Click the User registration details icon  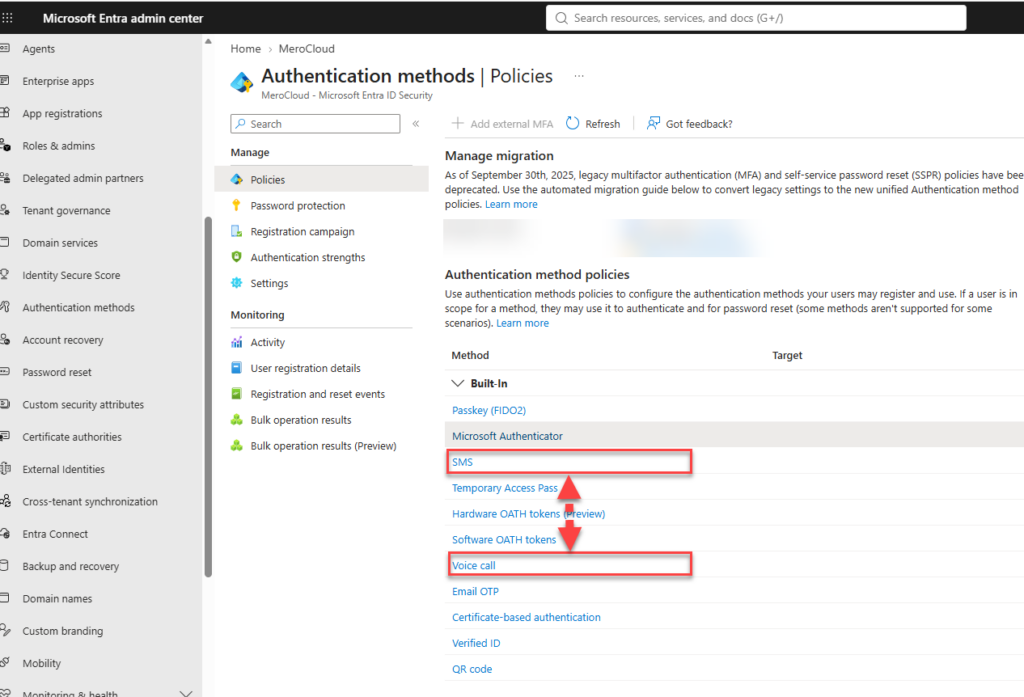[x=236, y=368]
